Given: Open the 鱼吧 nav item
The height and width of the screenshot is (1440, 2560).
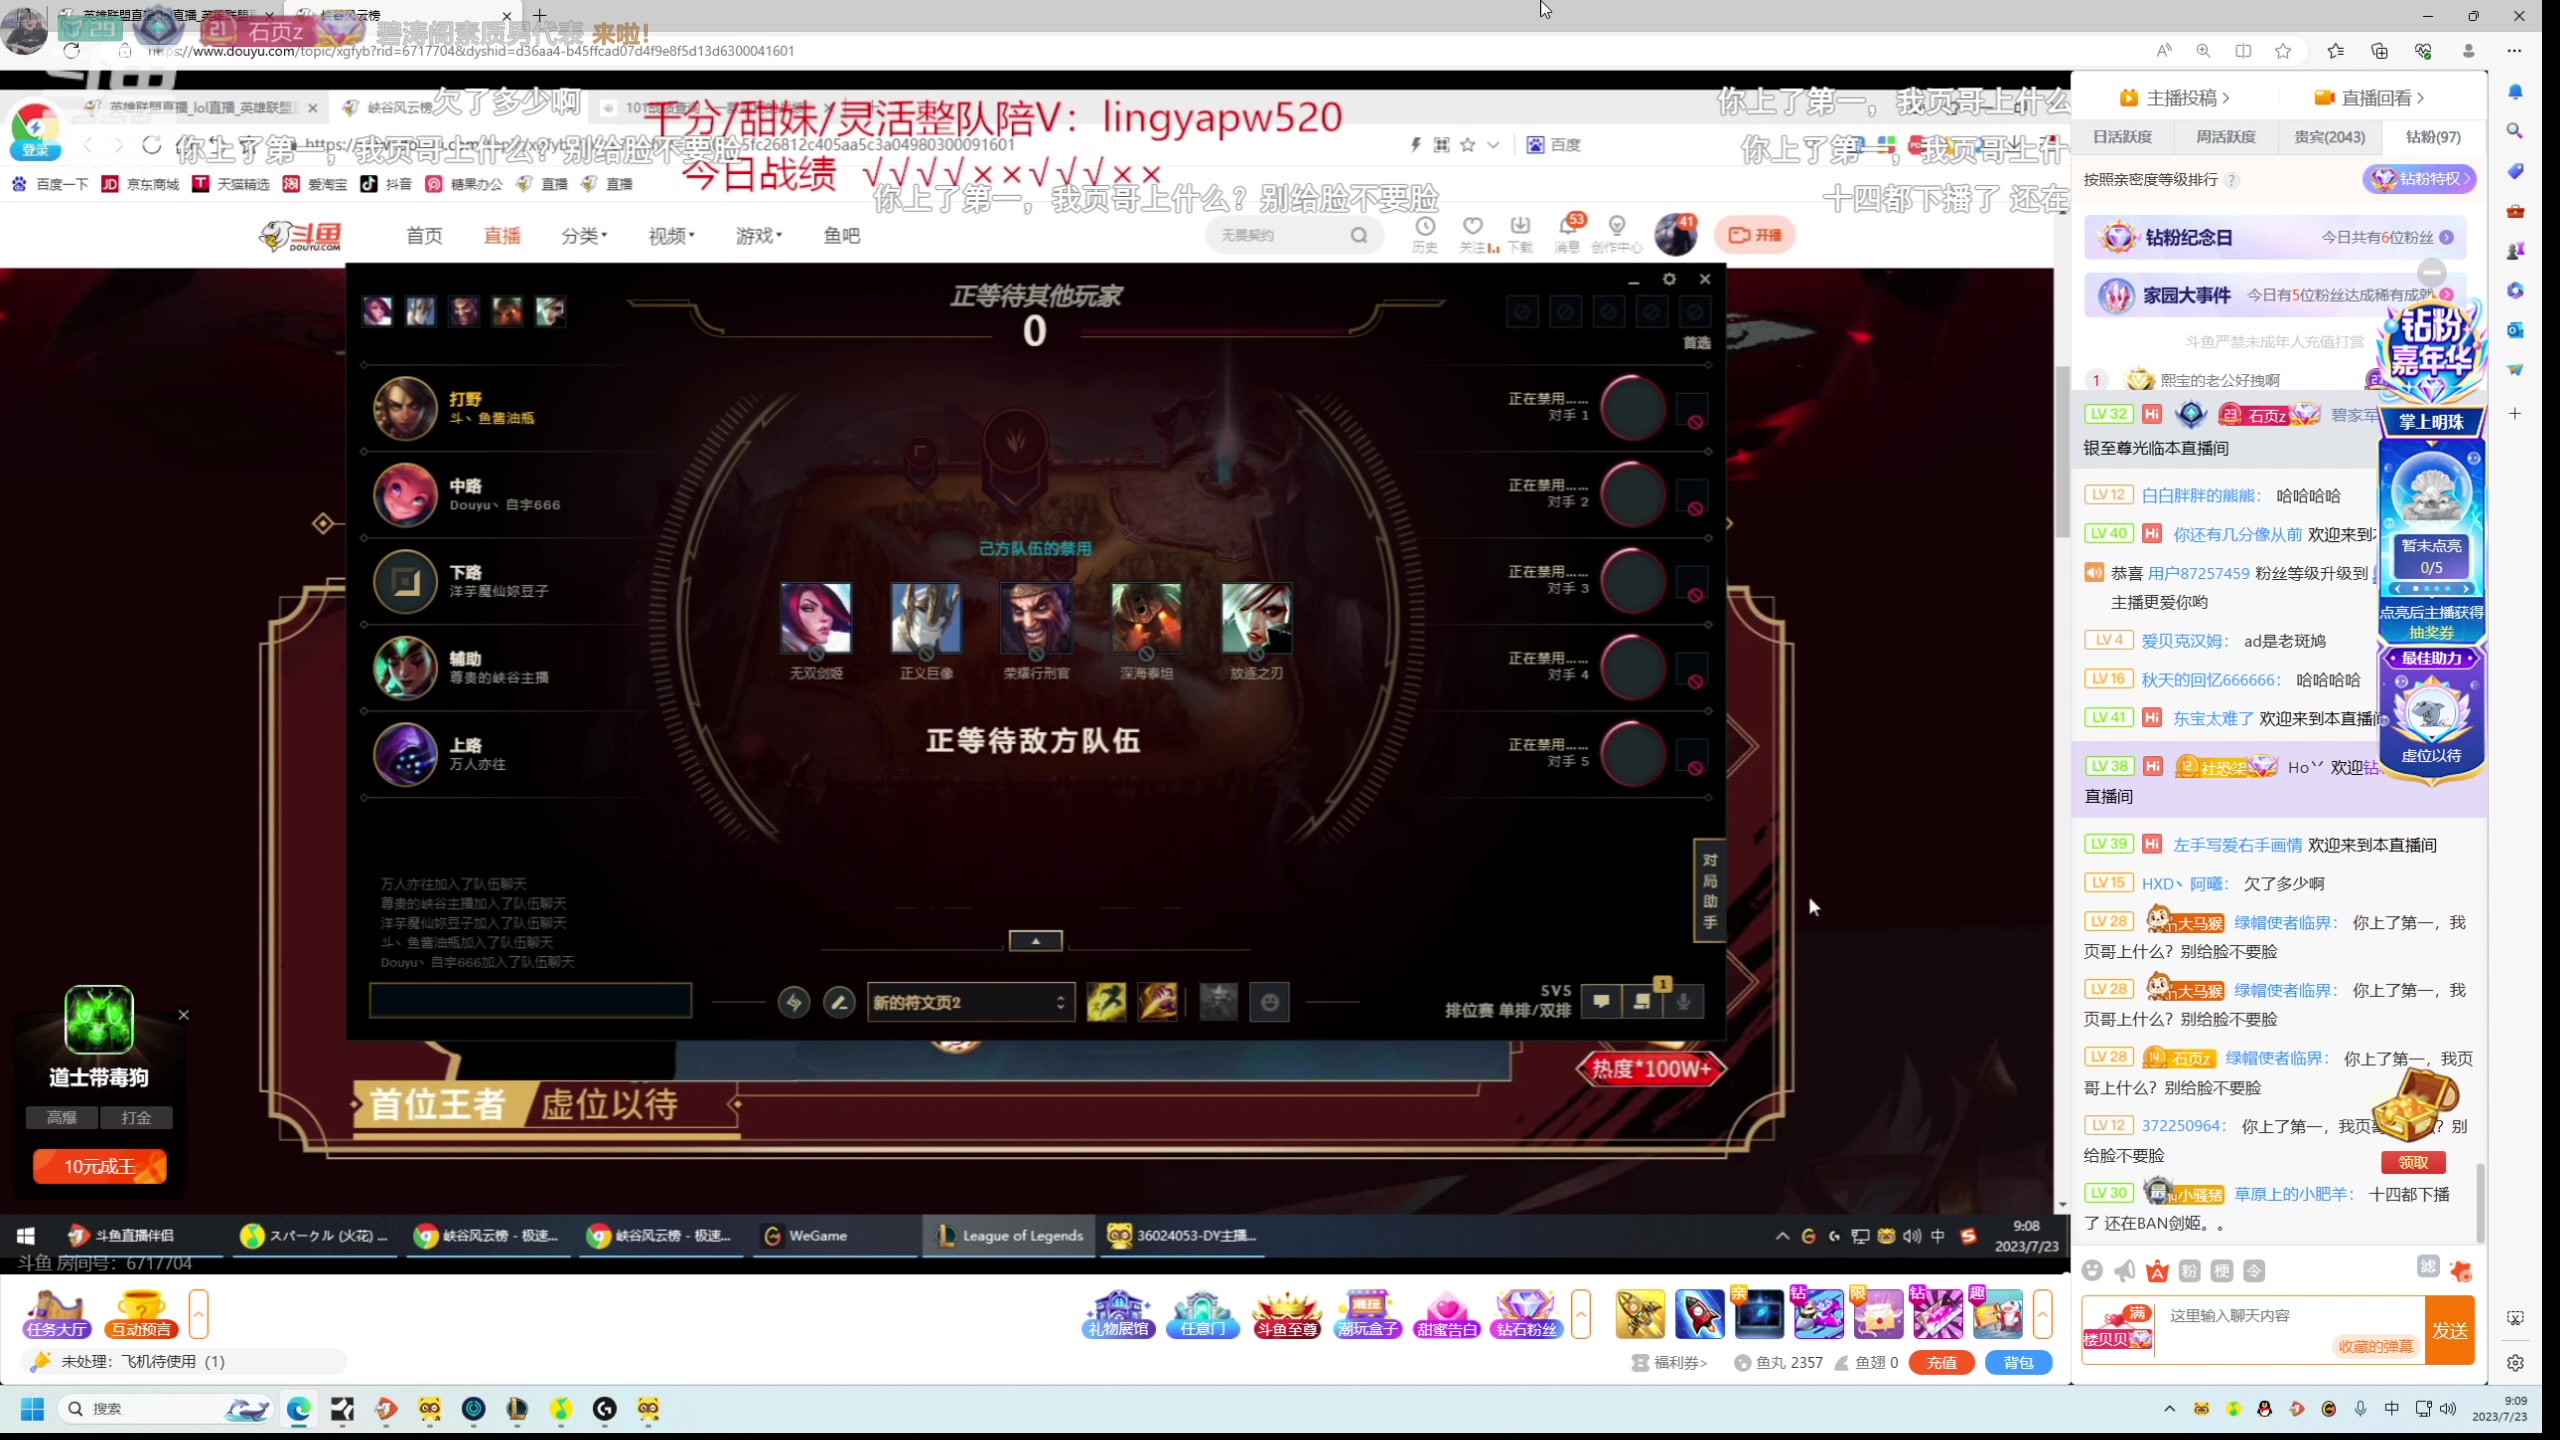Looking at the screenshot, I should [x=841, y=236].
